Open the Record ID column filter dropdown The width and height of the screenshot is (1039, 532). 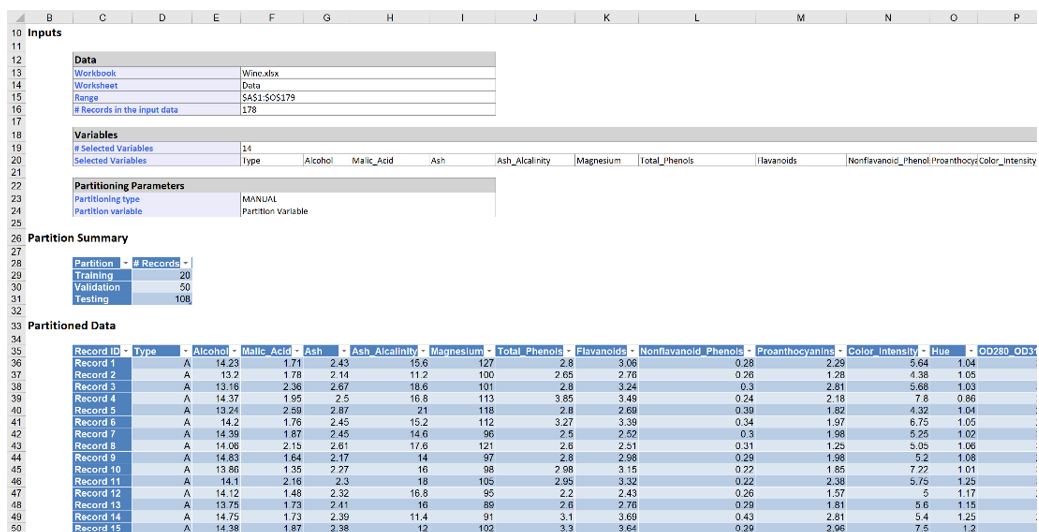(x=125, y=351)
